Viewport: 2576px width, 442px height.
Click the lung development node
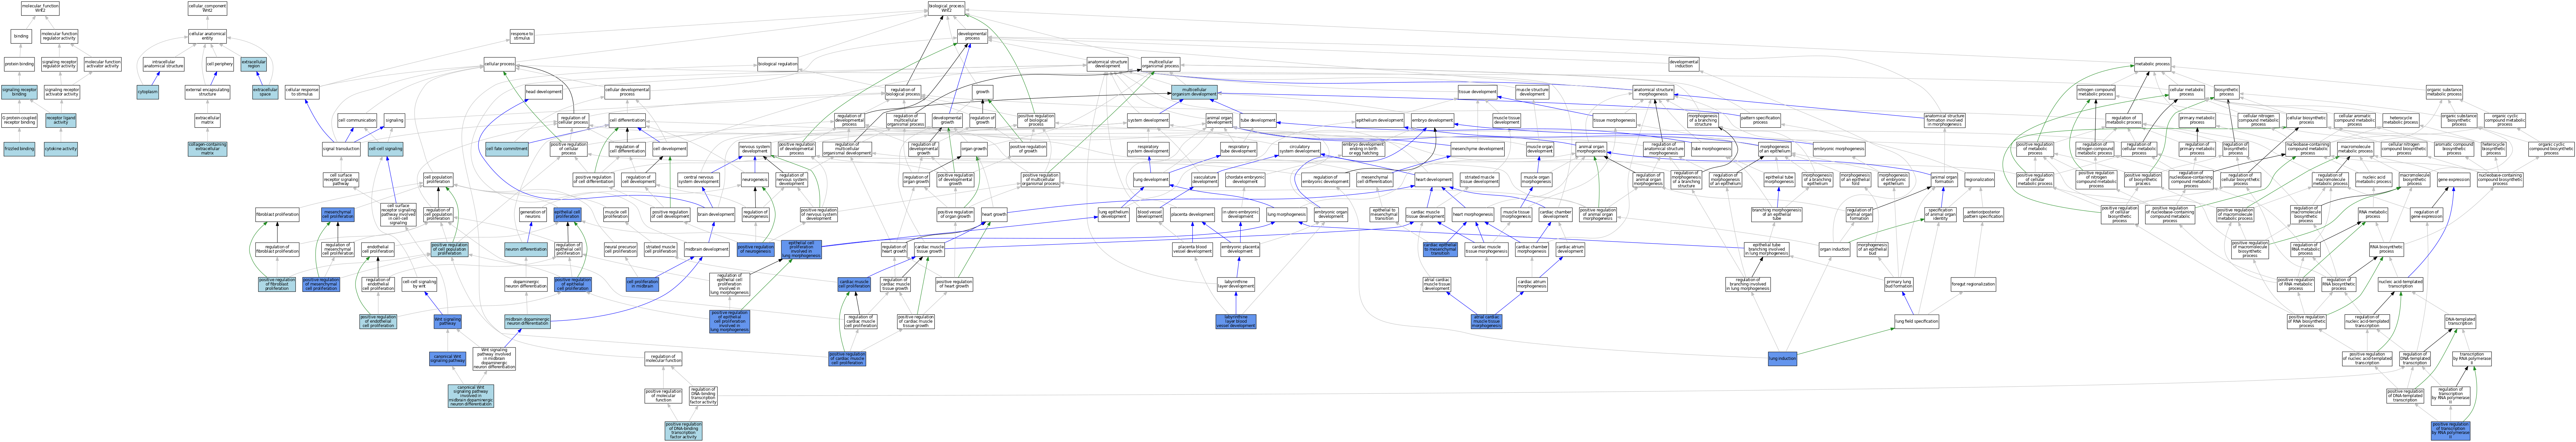(x=1151, y=180)
